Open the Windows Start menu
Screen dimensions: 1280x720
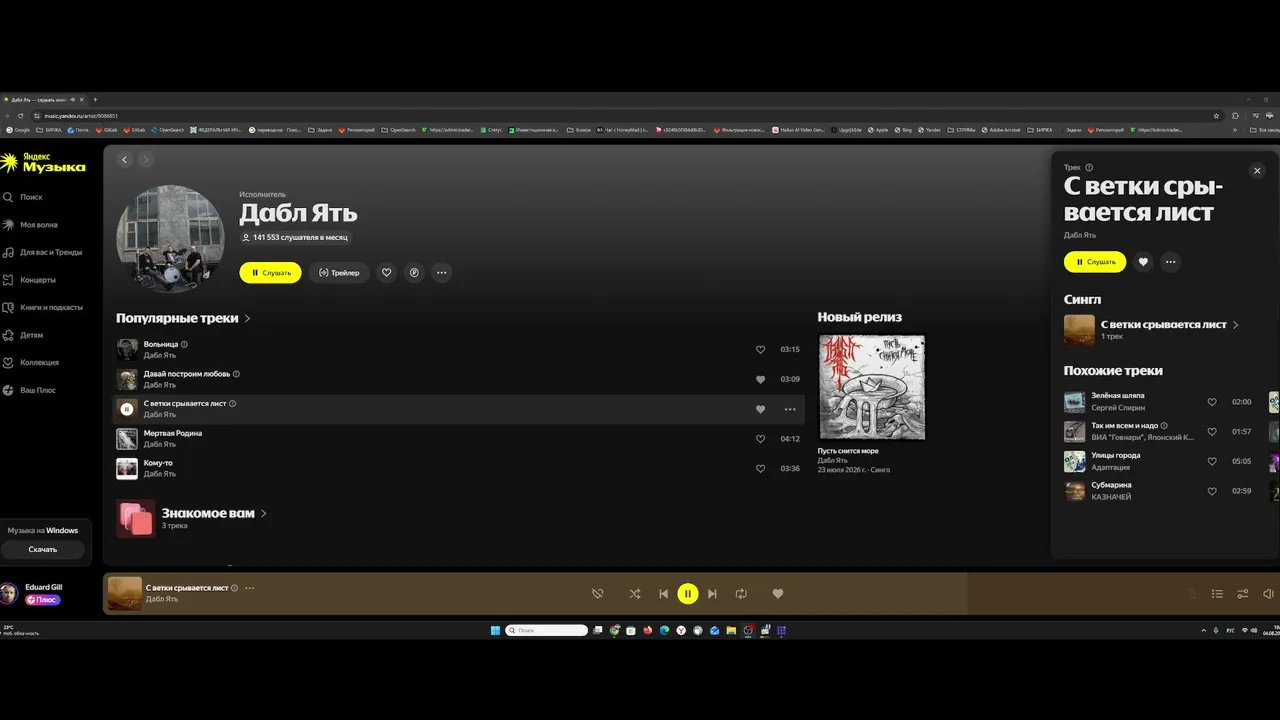point(494,631)
